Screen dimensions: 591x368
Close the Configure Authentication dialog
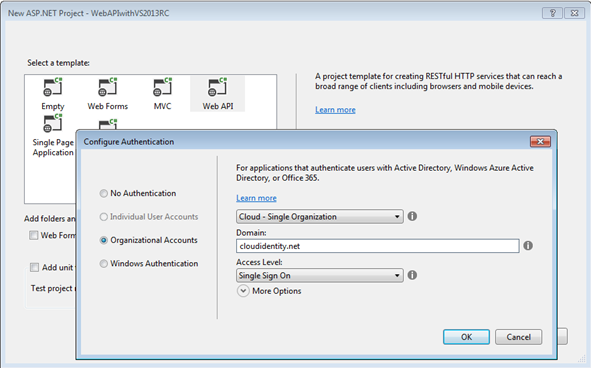tap(540, 141)
